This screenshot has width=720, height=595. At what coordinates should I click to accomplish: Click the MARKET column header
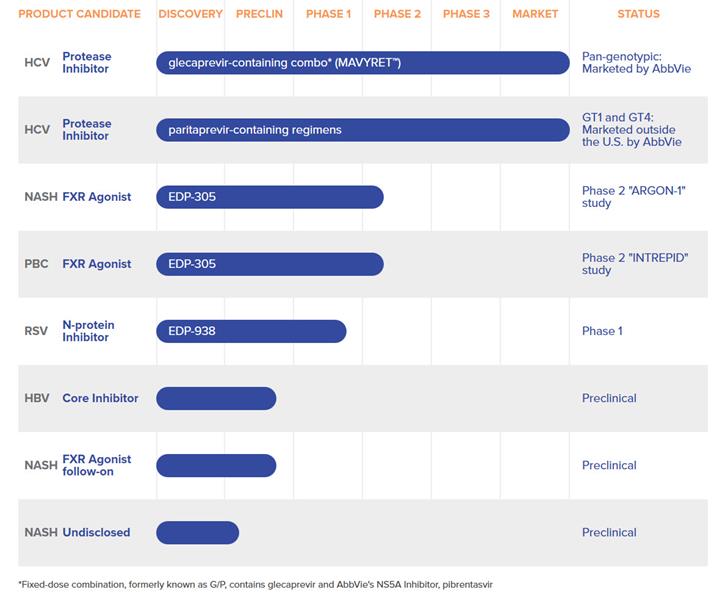pyautogui.click(x=535, y=14)
